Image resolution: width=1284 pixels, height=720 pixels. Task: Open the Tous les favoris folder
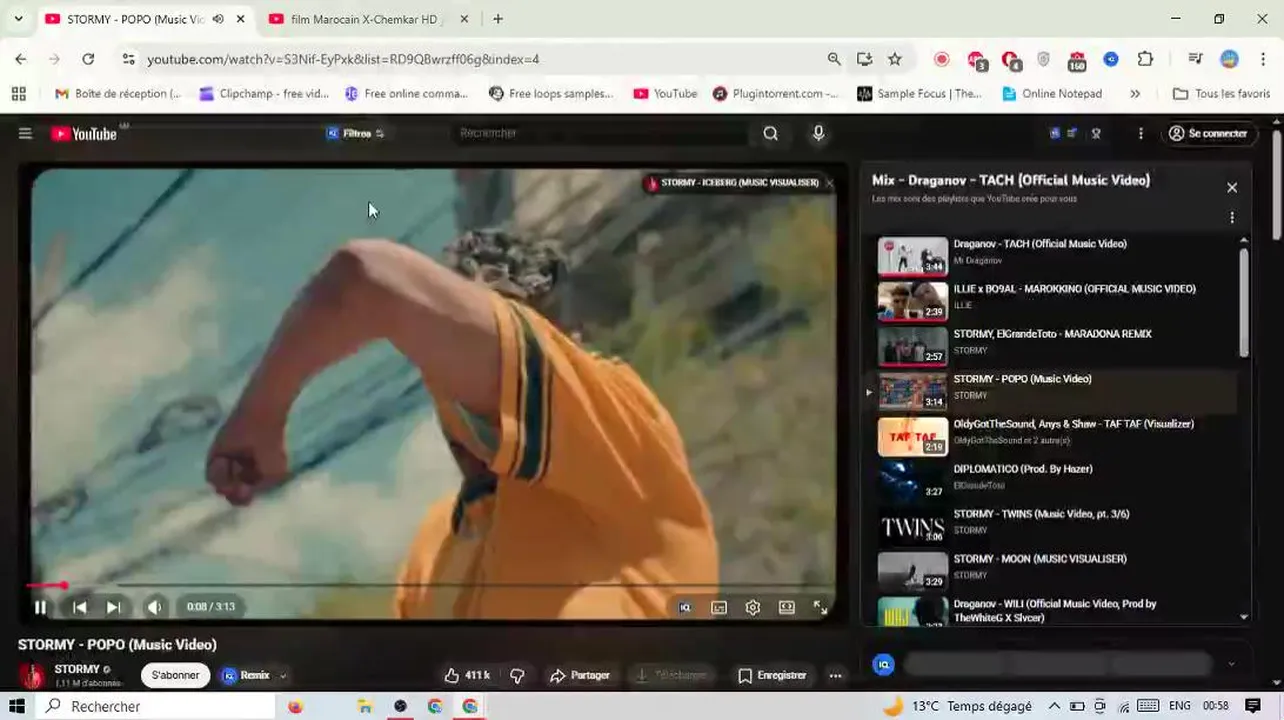(x=1221, y=93)
